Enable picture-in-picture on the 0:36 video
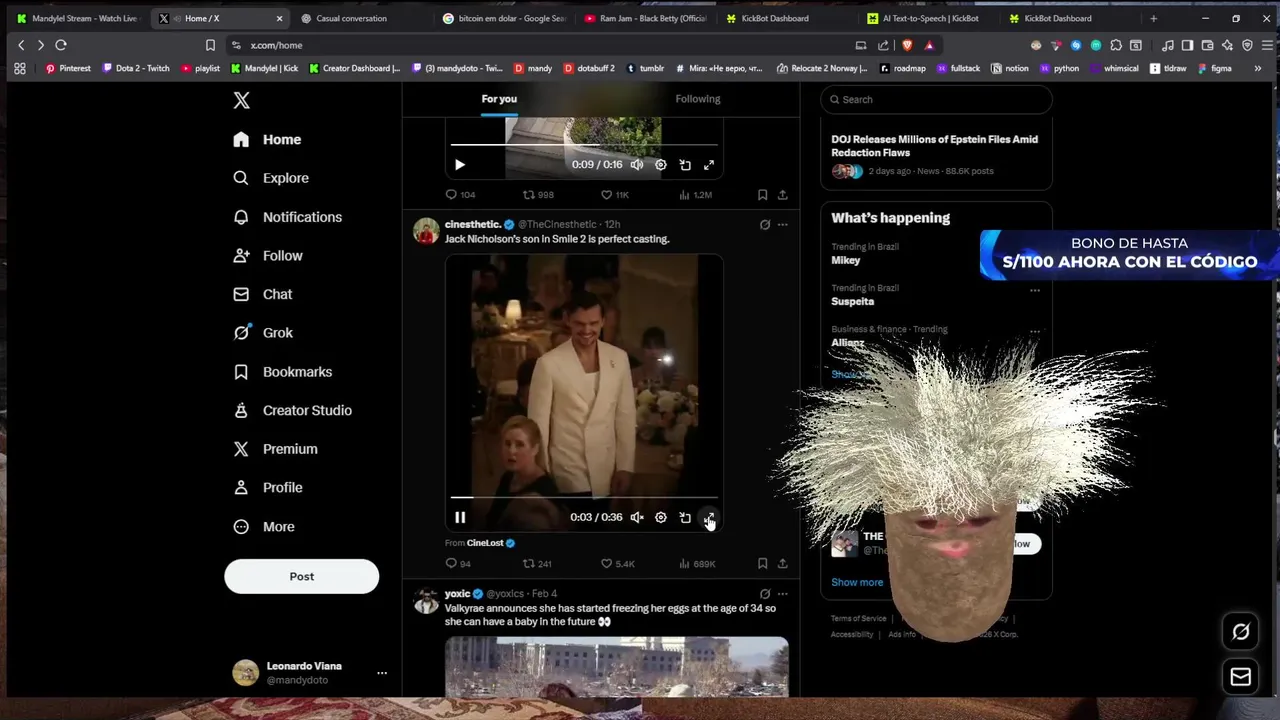 point(685,517)
